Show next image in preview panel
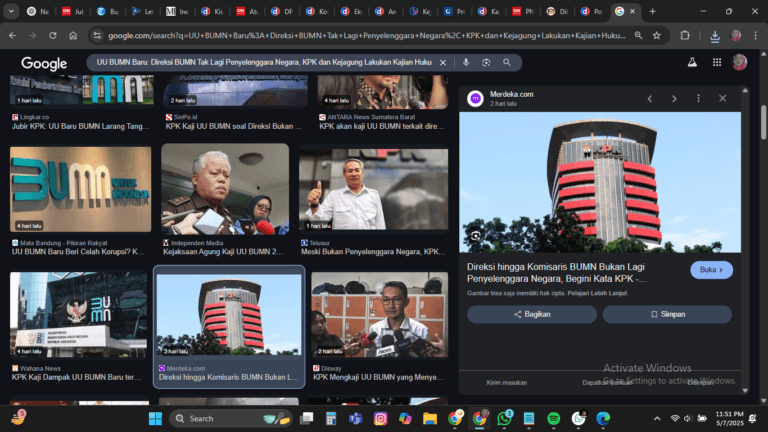 (x=674, y=98)
